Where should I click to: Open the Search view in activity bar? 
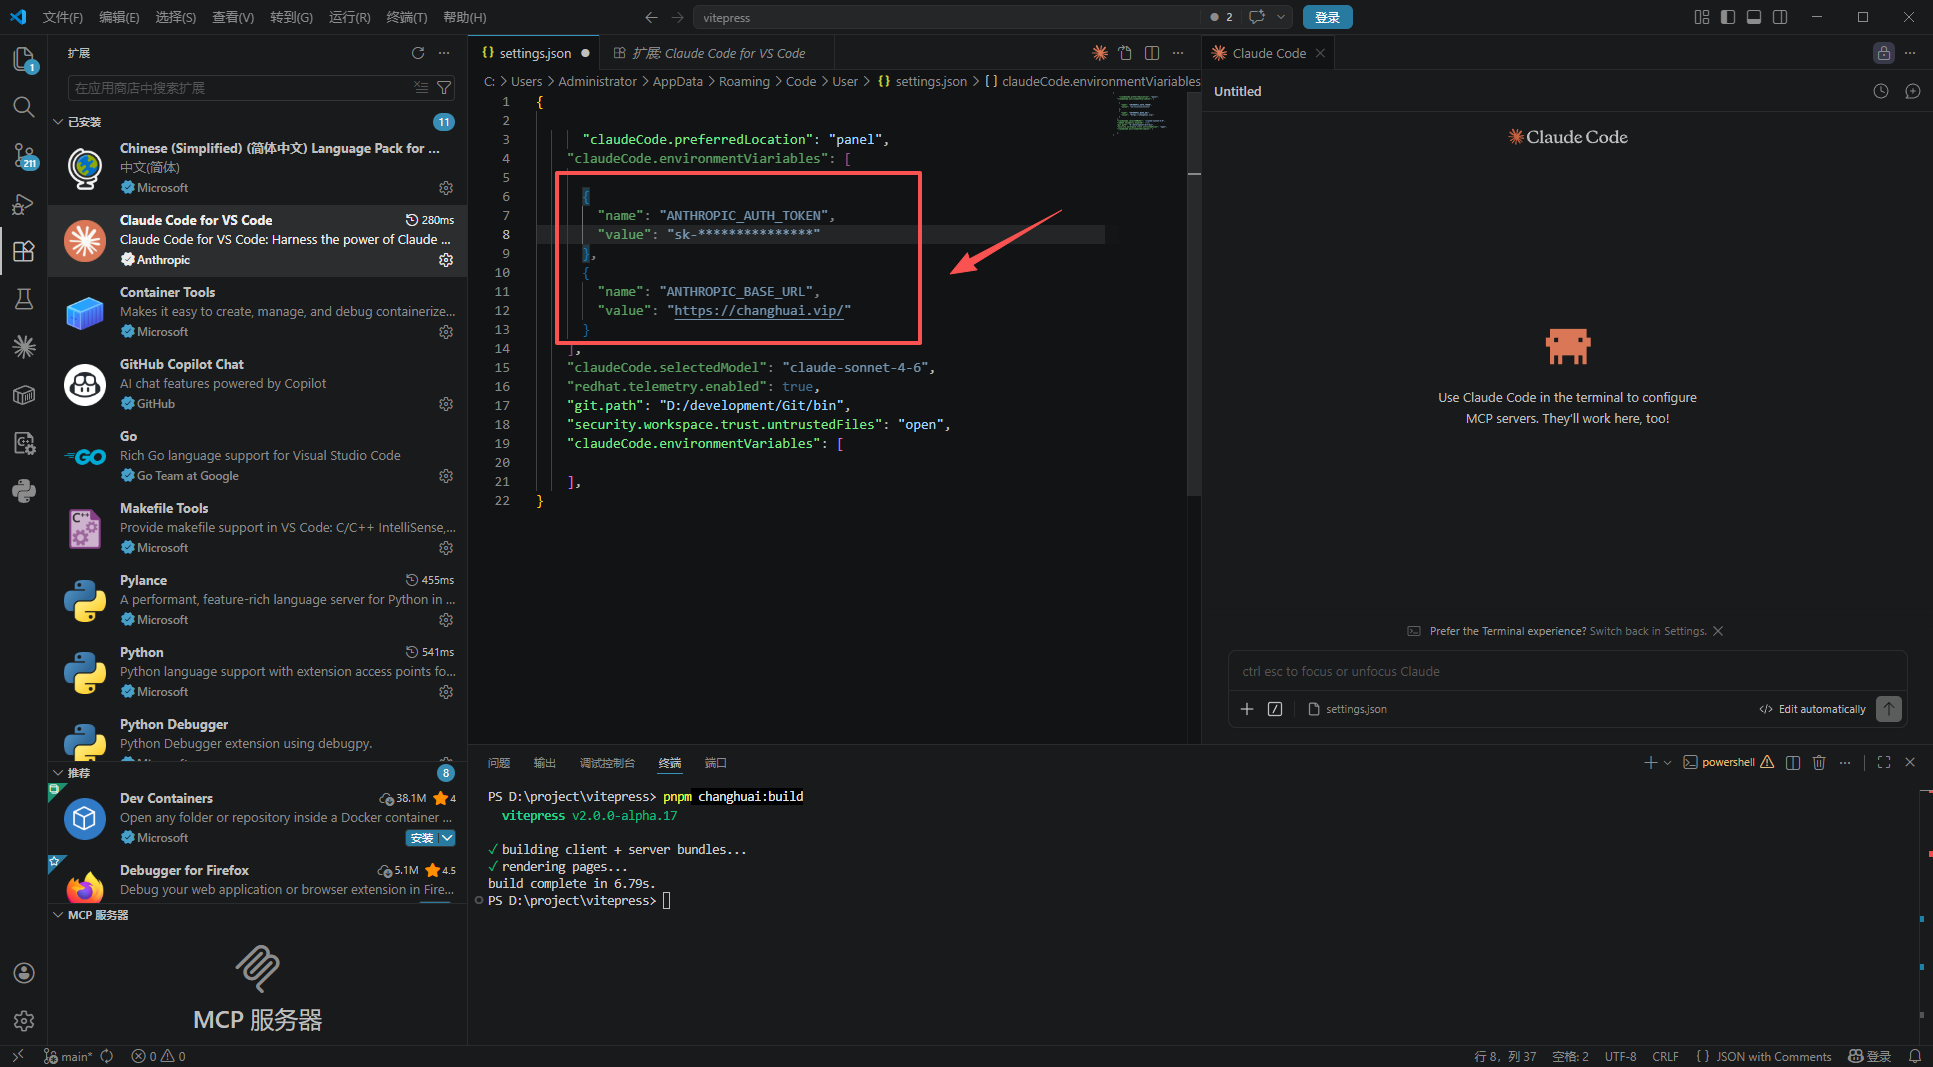pos(24,107)
